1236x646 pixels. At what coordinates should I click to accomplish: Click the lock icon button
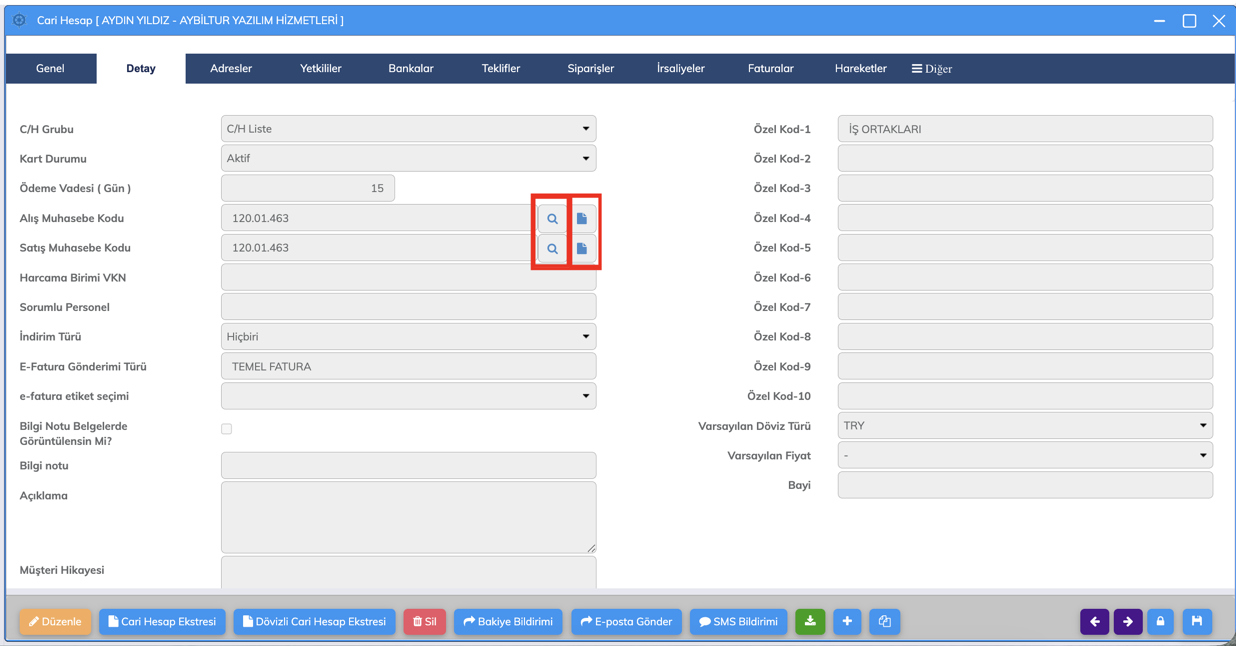tap(1161, 622)
